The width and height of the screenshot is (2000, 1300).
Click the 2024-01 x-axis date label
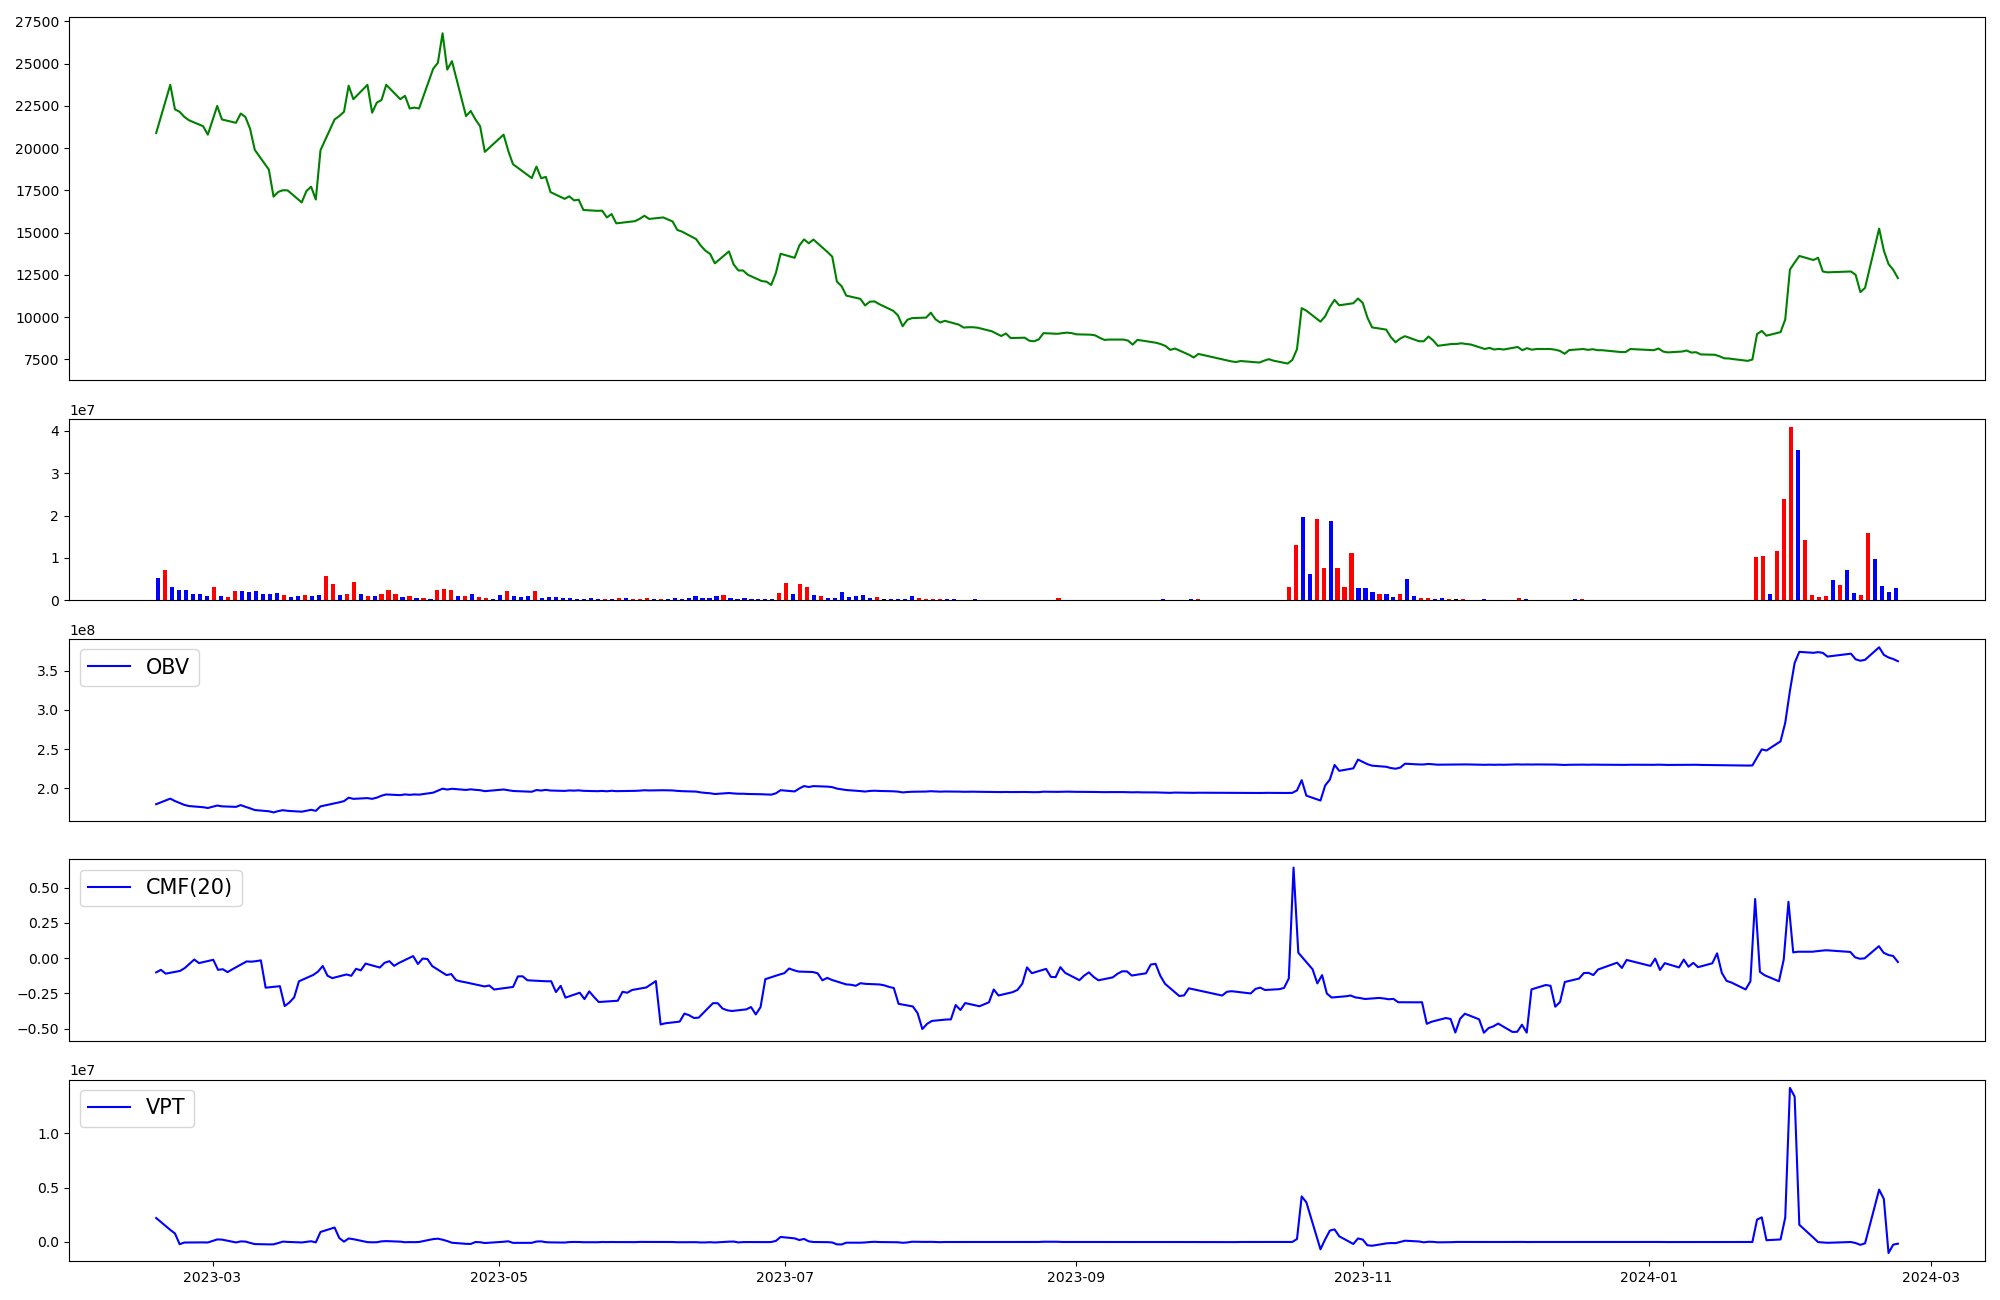pos(1648,1277)
